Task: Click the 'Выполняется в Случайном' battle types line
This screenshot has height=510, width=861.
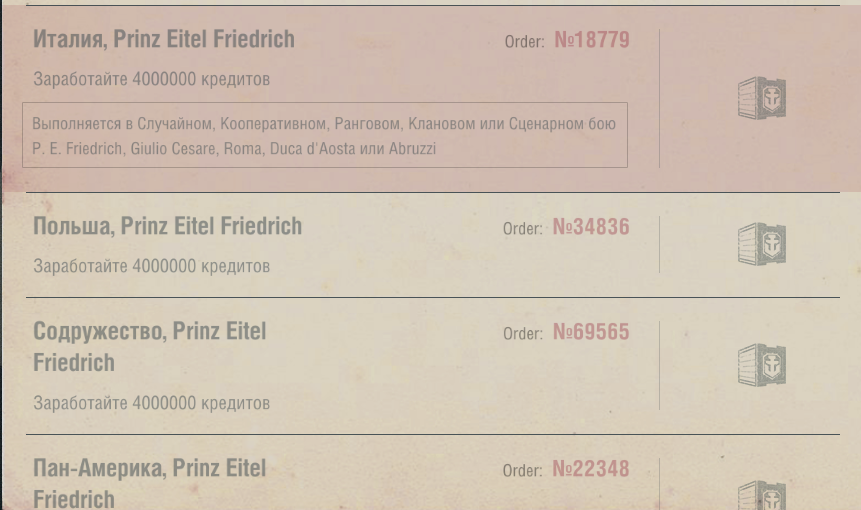Action: tap(324, 124)
